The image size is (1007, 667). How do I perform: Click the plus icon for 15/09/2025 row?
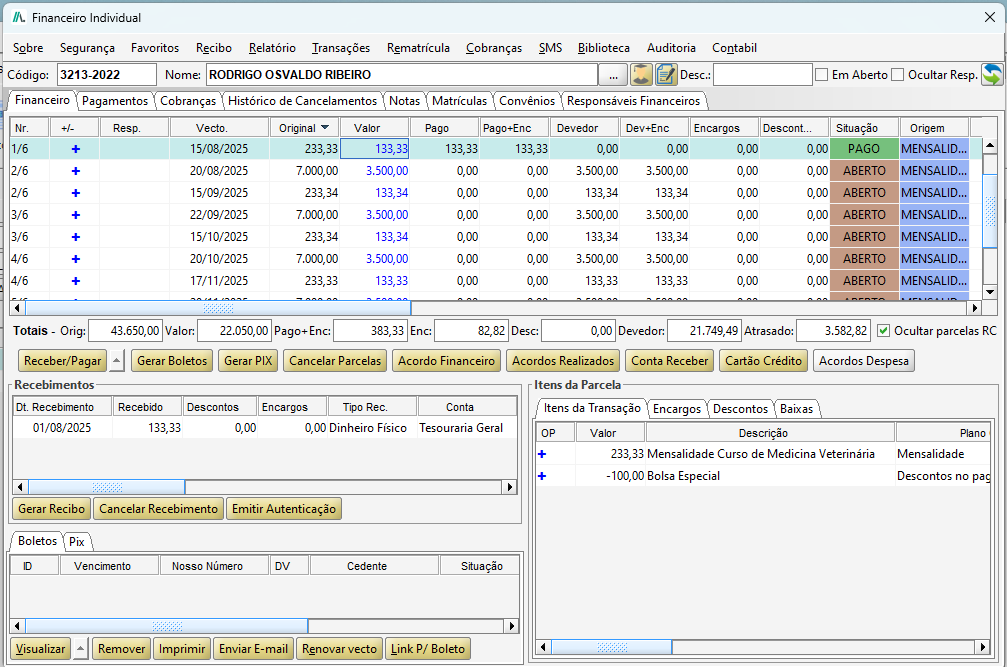tap(76, 193)
